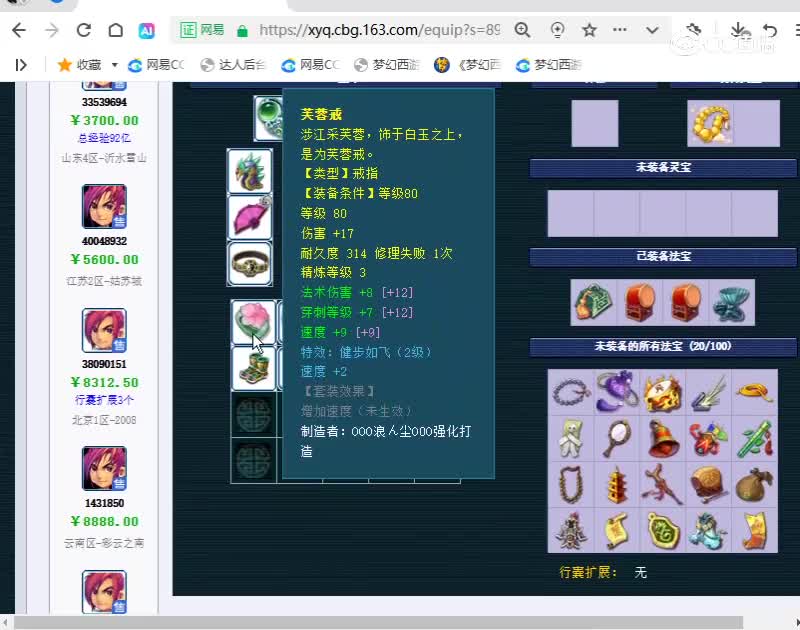The width and height of the screenshot is (800, 630).
Task: Open the browser home page icon
Action: point(116,31)
